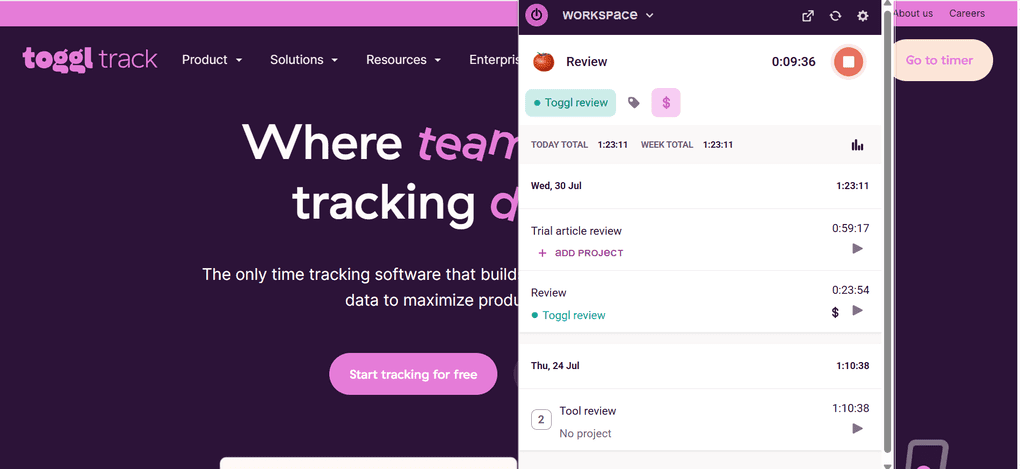Image resolution: width=1020 pixels, height=469 pixels.
Task: Click the billable dollar icon on Review entry
Action: (835, 312)
